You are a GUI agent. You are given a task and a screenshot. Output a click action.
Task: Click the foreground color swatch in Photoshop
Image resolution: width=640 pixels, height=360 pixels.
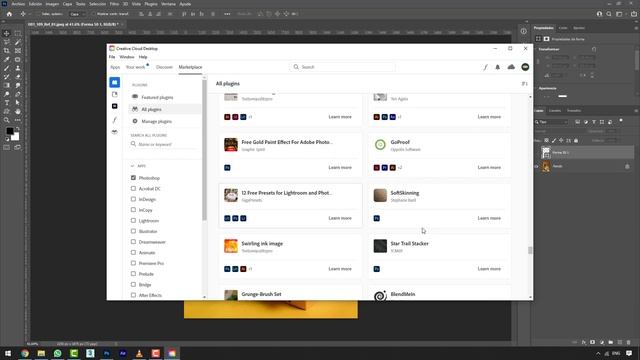point(10,131)
